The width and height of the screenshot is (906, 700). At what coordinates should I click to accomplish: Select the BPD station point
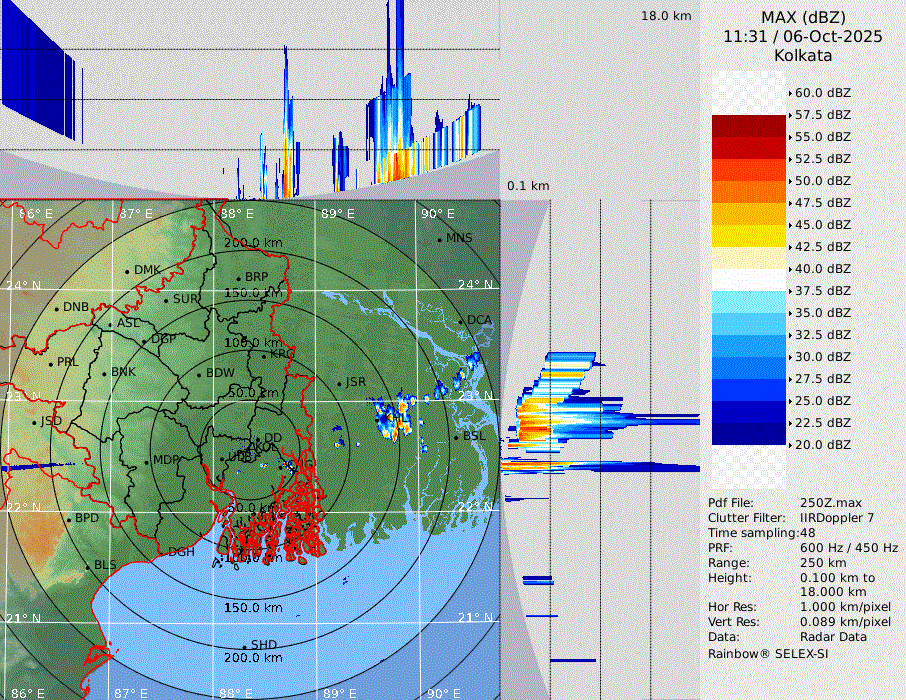click(x=69, y=519)
